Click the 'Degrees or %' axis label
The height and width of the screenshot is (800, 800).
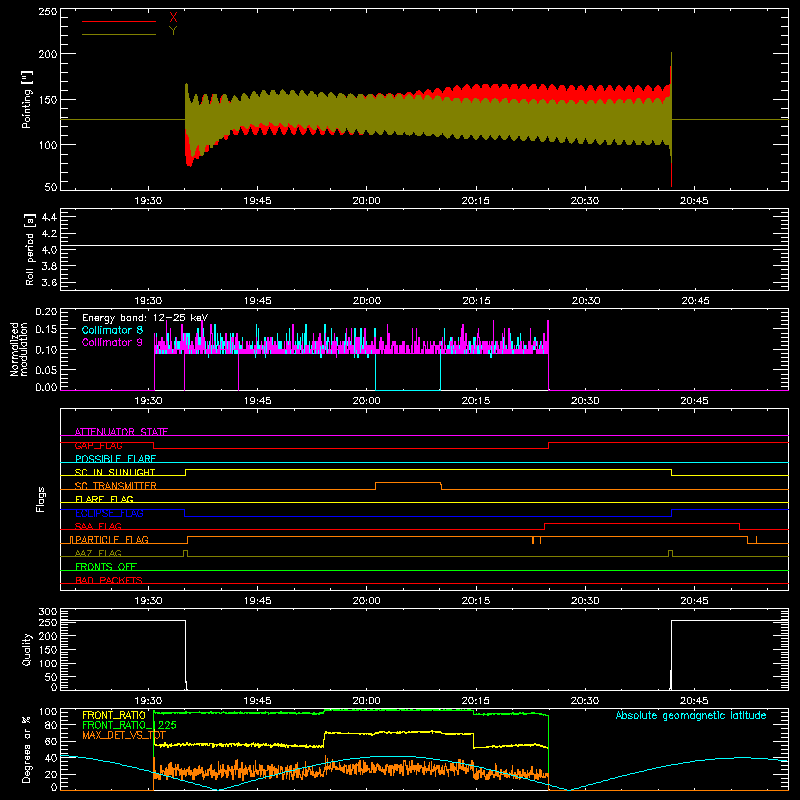pyautogui.click(x=26, y=749)
